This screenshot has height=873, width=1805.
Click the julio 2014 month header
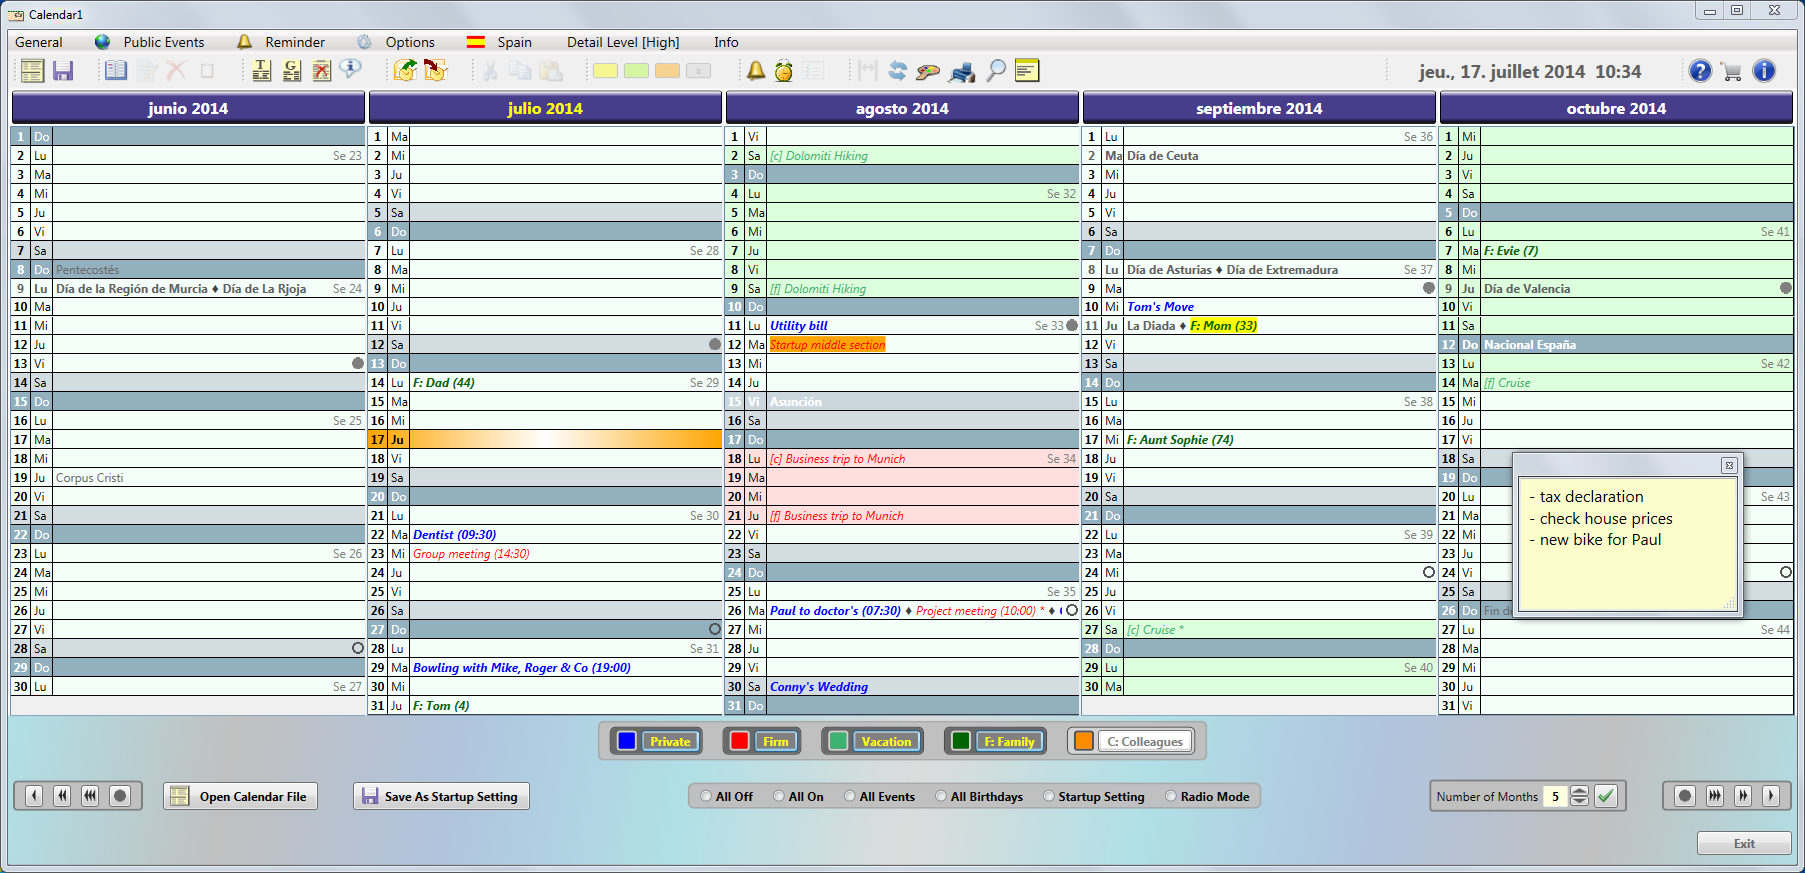[x=545, y=108]
